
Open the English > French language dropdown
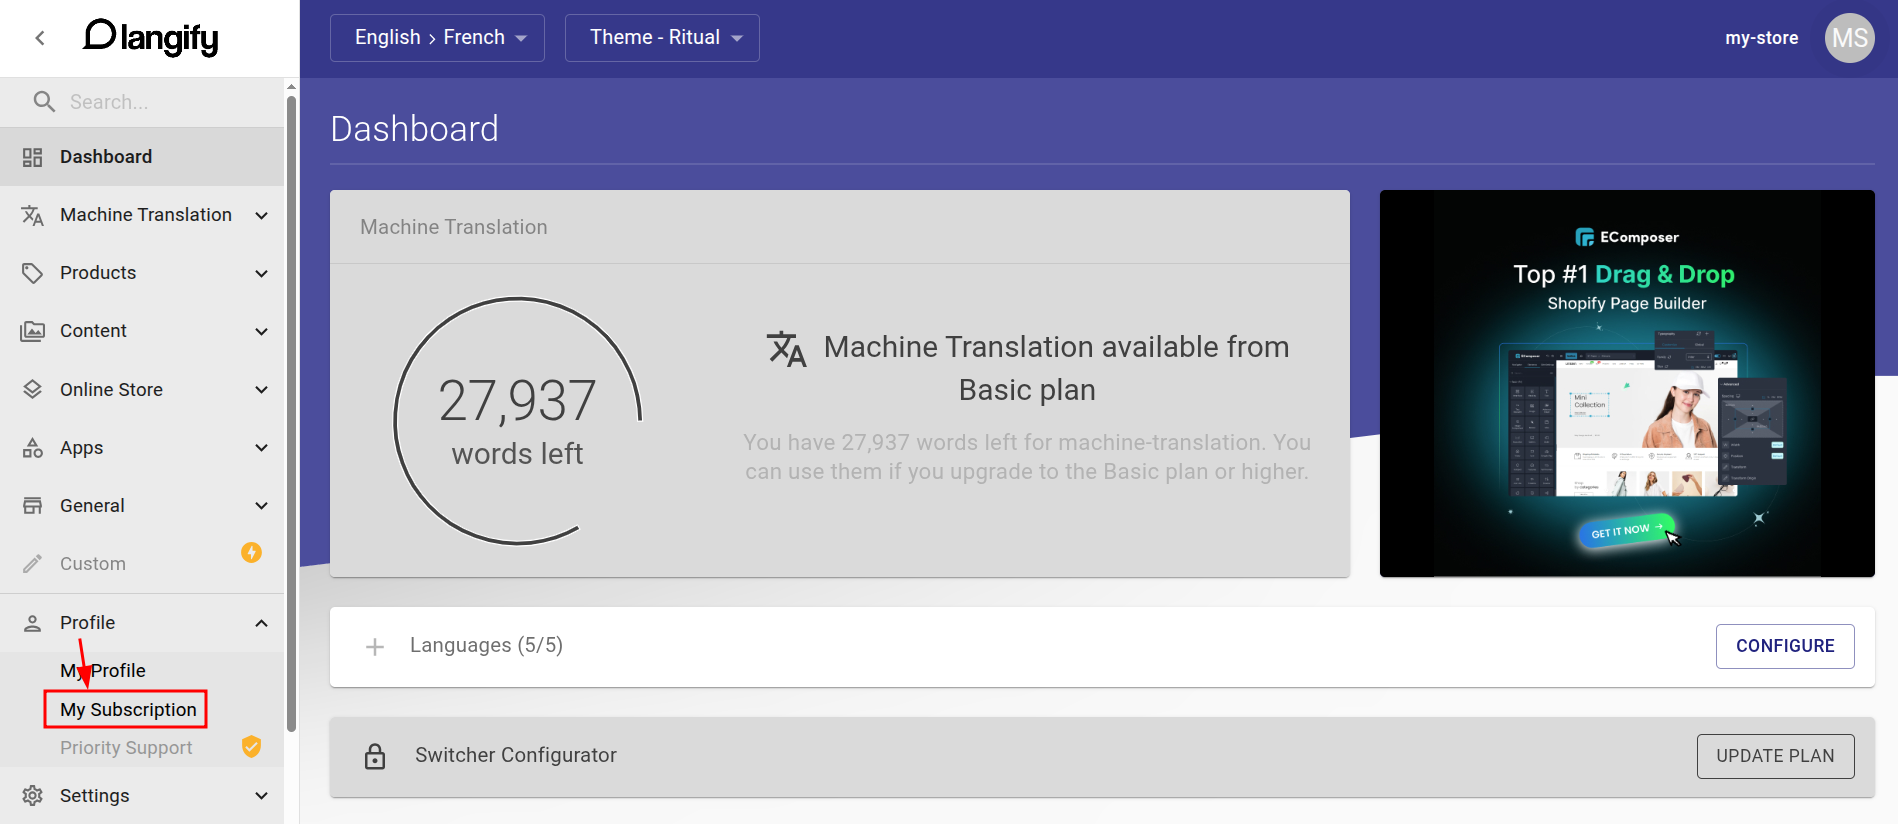pos(437,38)
